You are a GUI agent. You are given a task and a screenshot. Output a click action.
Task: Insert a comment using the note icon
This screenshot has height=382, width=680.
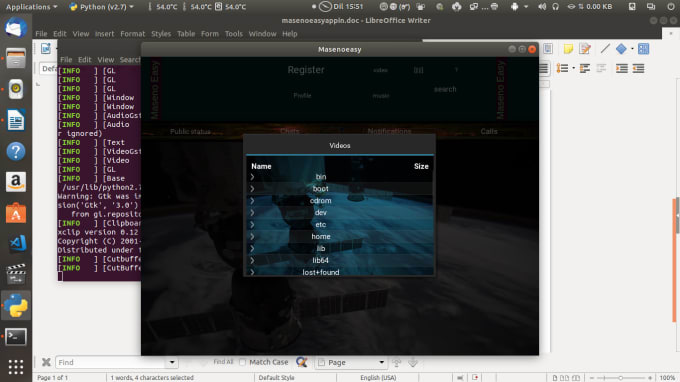(568, 49)
